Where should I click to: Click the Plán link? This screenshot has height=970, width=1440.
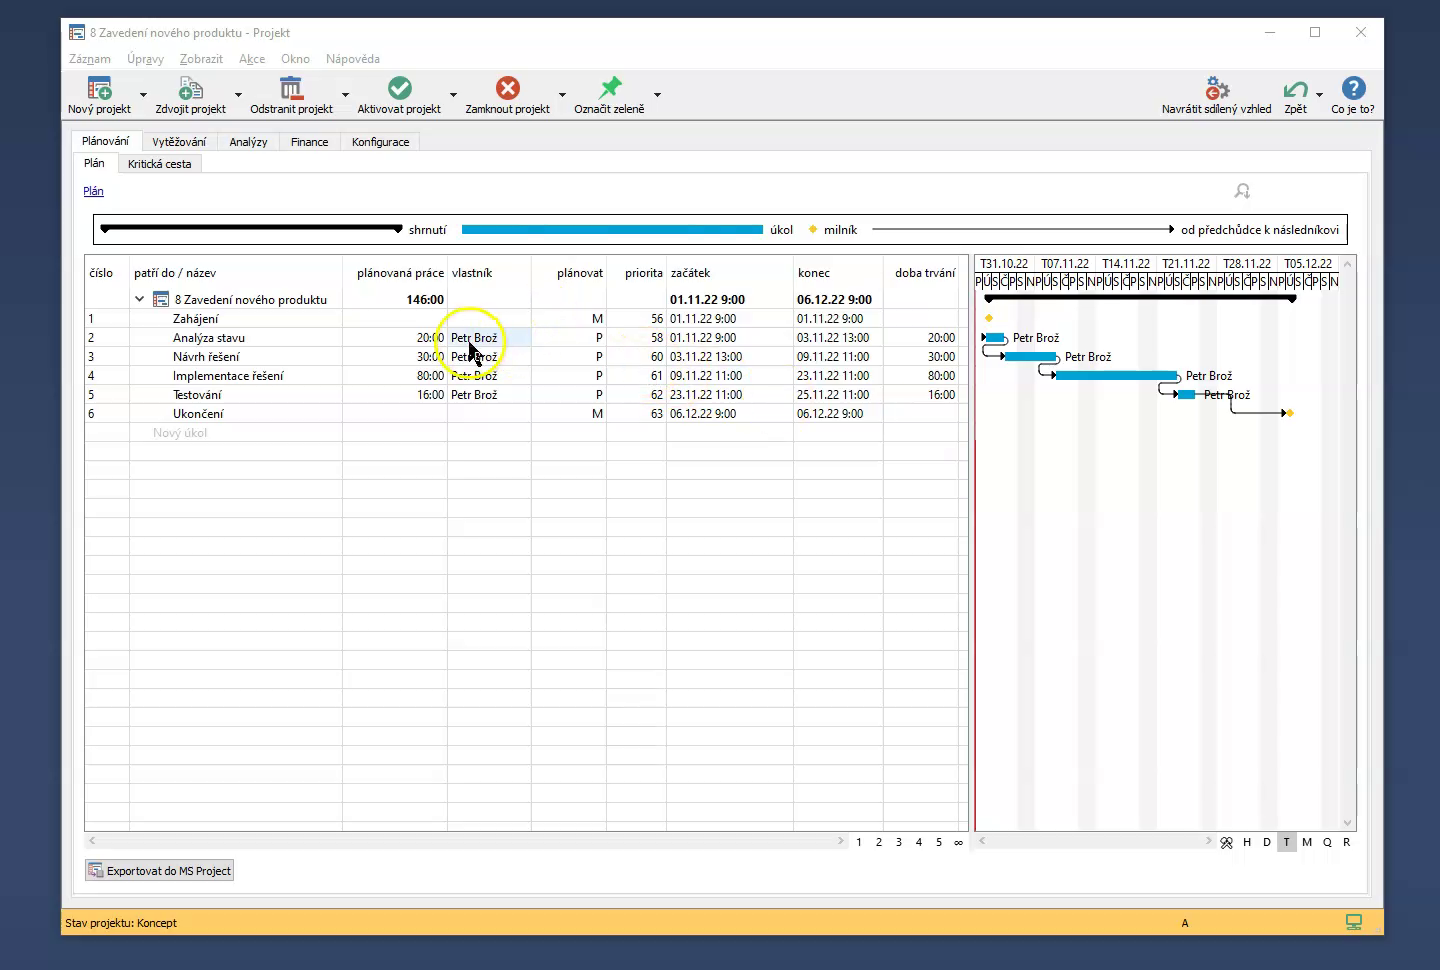tap(93, 191)
